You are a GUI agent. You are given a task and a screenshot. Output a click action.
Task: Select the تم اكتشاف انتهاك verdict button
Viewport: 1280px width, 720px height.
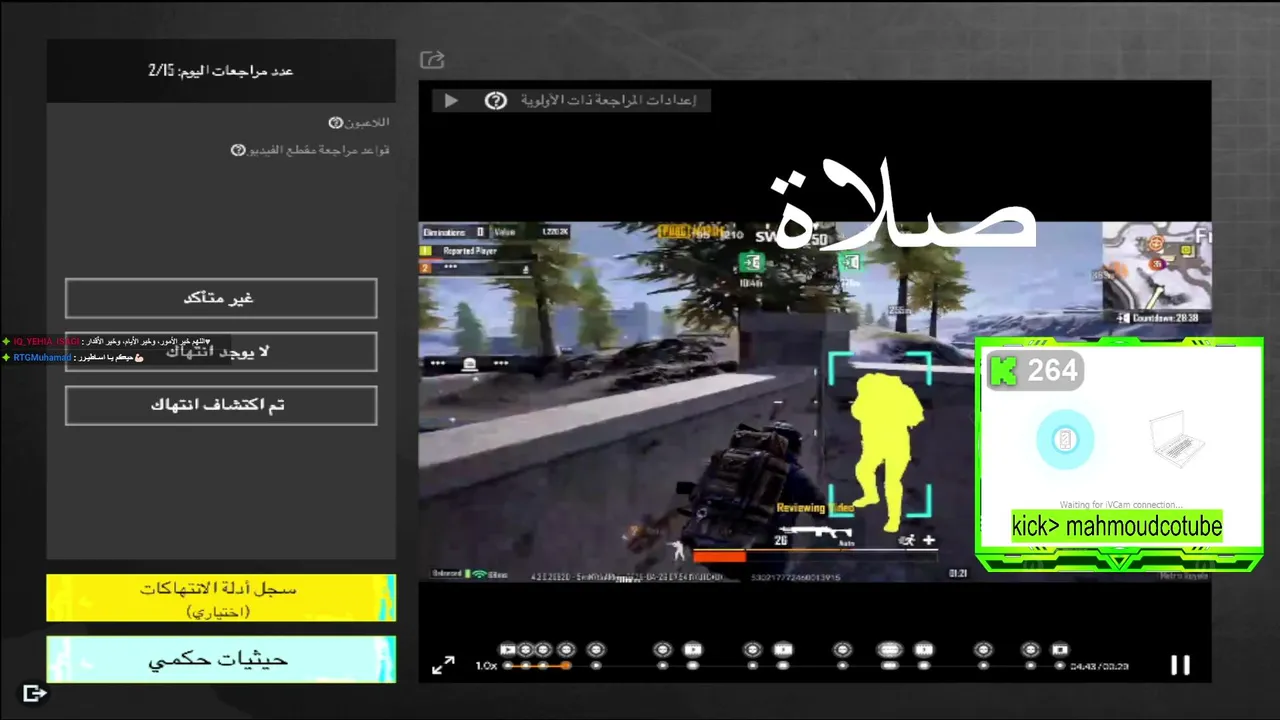221,405
